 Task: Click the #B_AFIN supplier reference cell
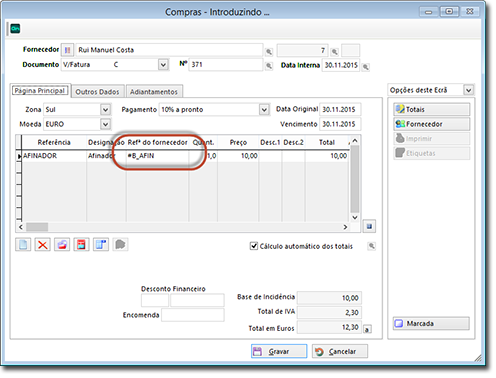pos(157,156)
